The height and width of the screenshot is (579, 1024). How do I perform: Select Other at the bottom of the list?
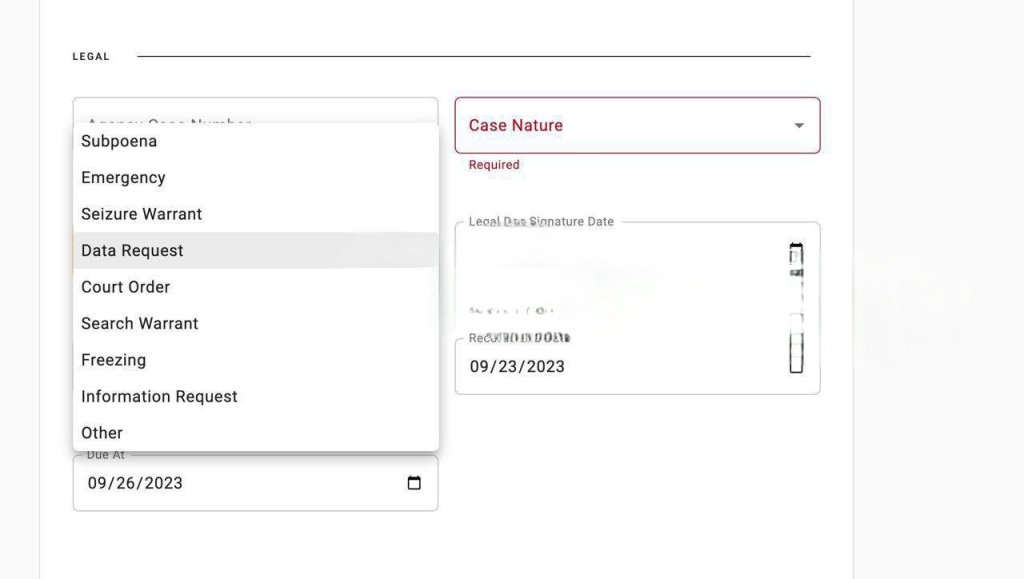point(102,433)
